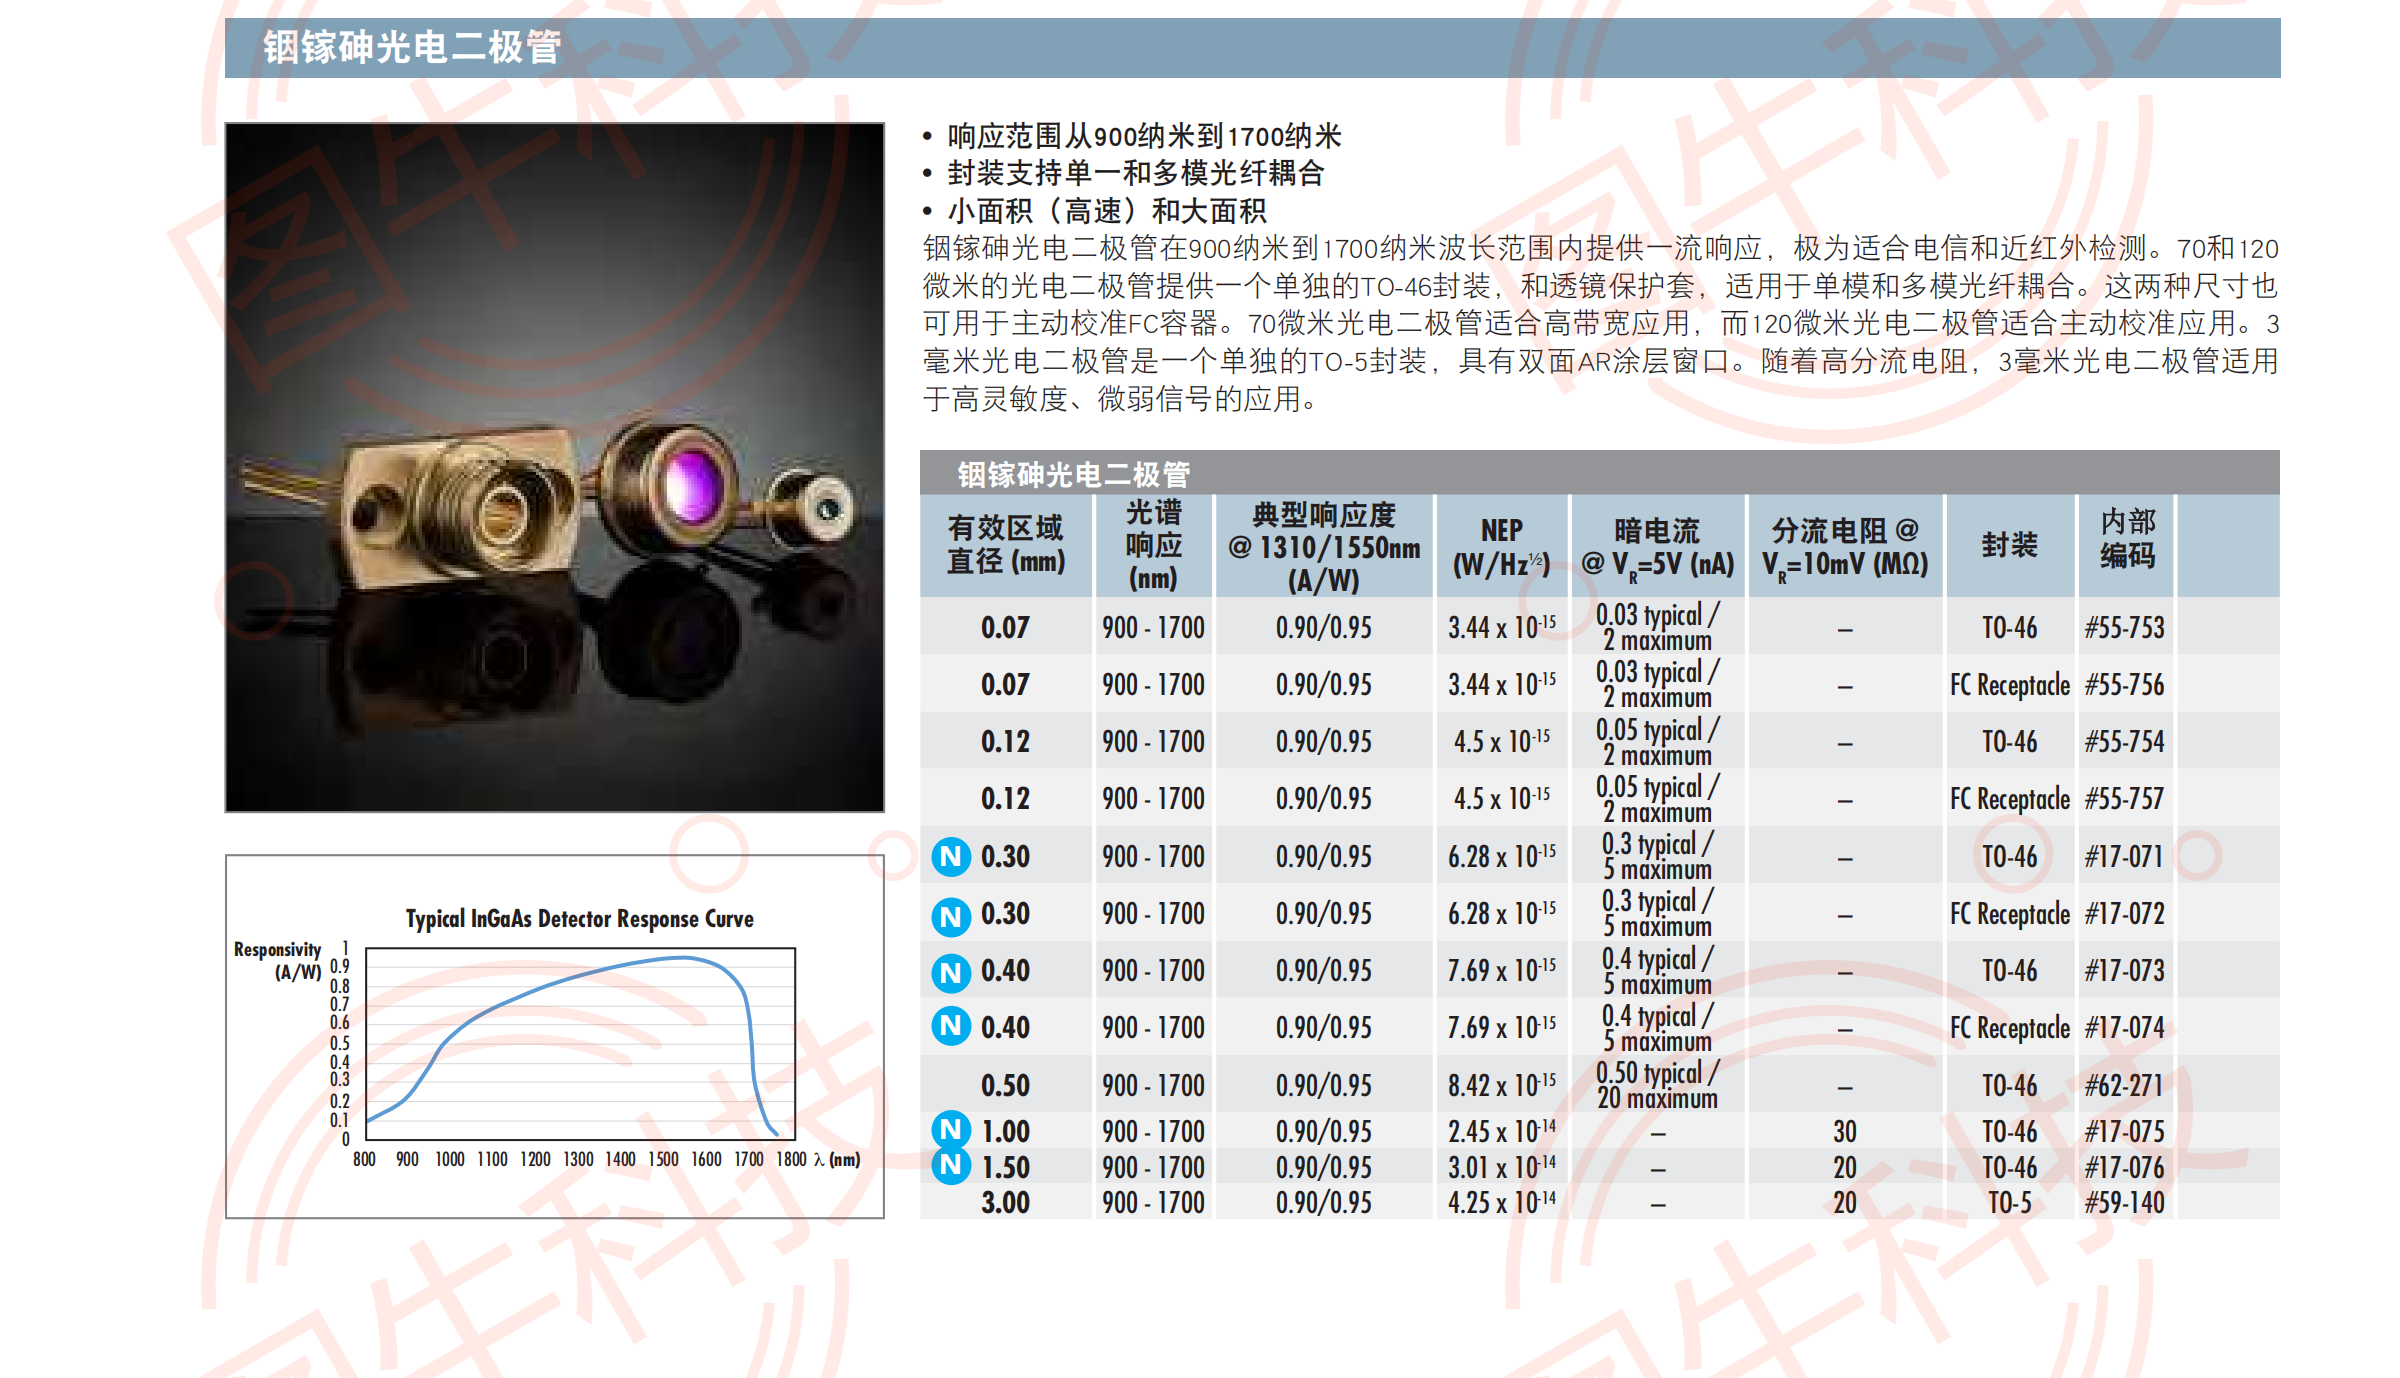The width and height of the screenshot is (2400, 1378).
Task: Click the Typical InGaAs Detector Response Curve chart
Action: (x=555, y=1036)
